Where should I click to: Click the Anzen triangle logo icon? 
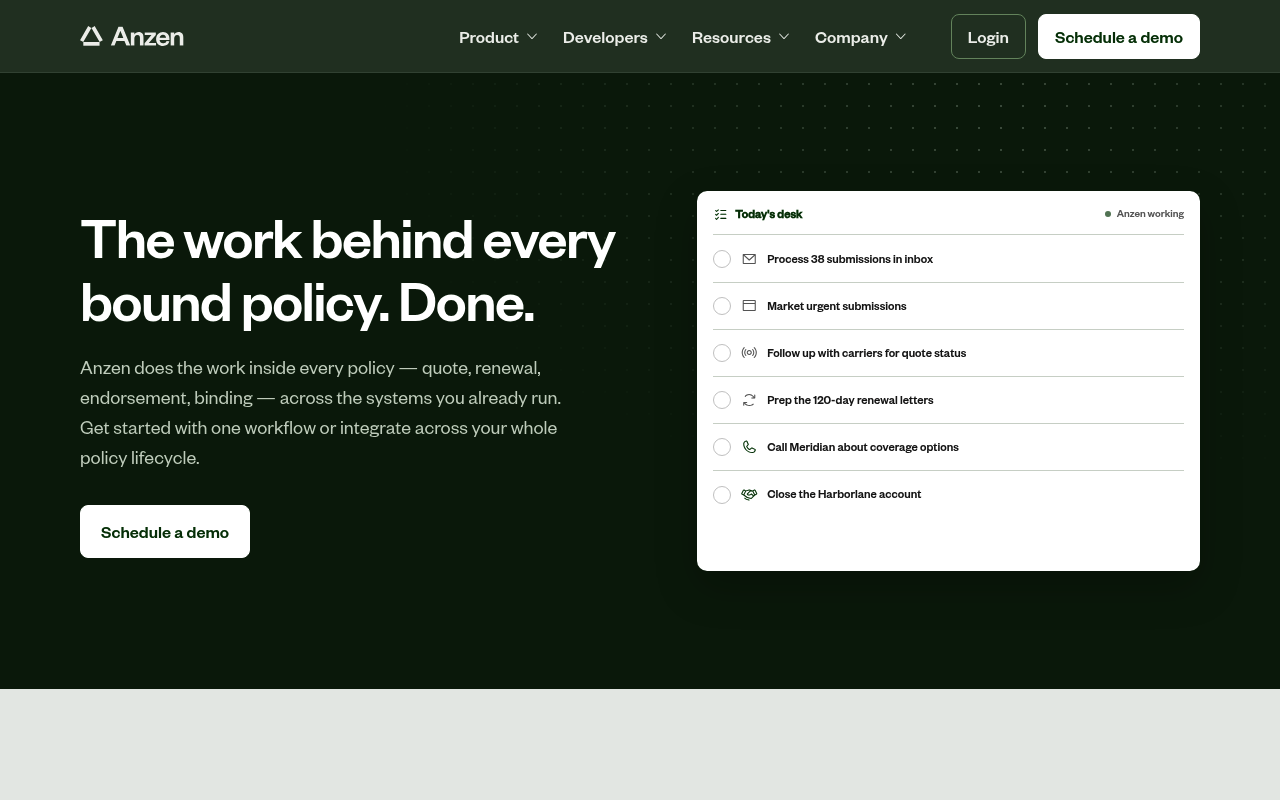click(x=91, y=36)
